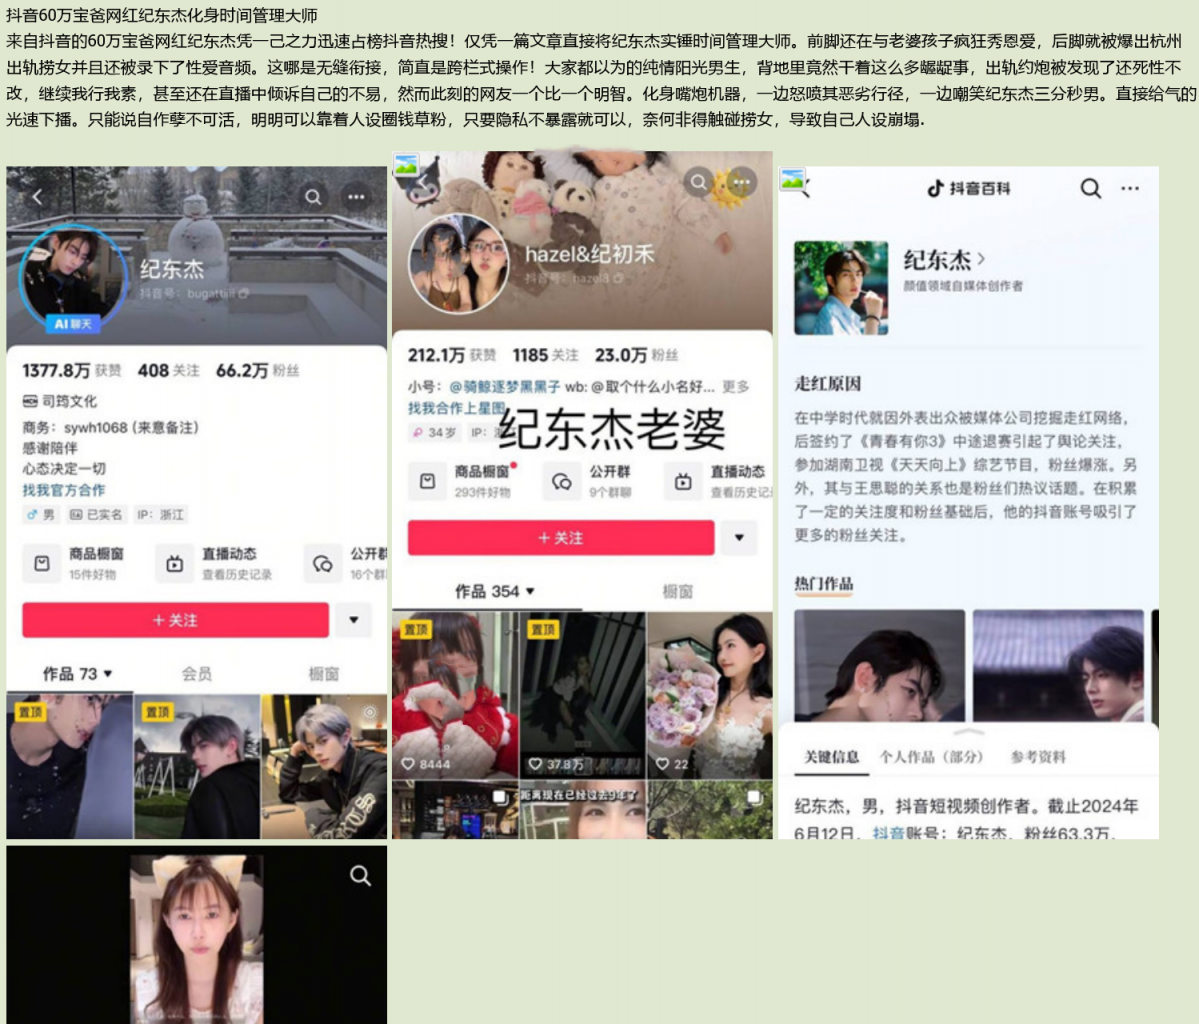Viewport: 1199px width, 1024px height.
Task: Open the 作品 73 sort dropdown
Action: tap(77, 674)
